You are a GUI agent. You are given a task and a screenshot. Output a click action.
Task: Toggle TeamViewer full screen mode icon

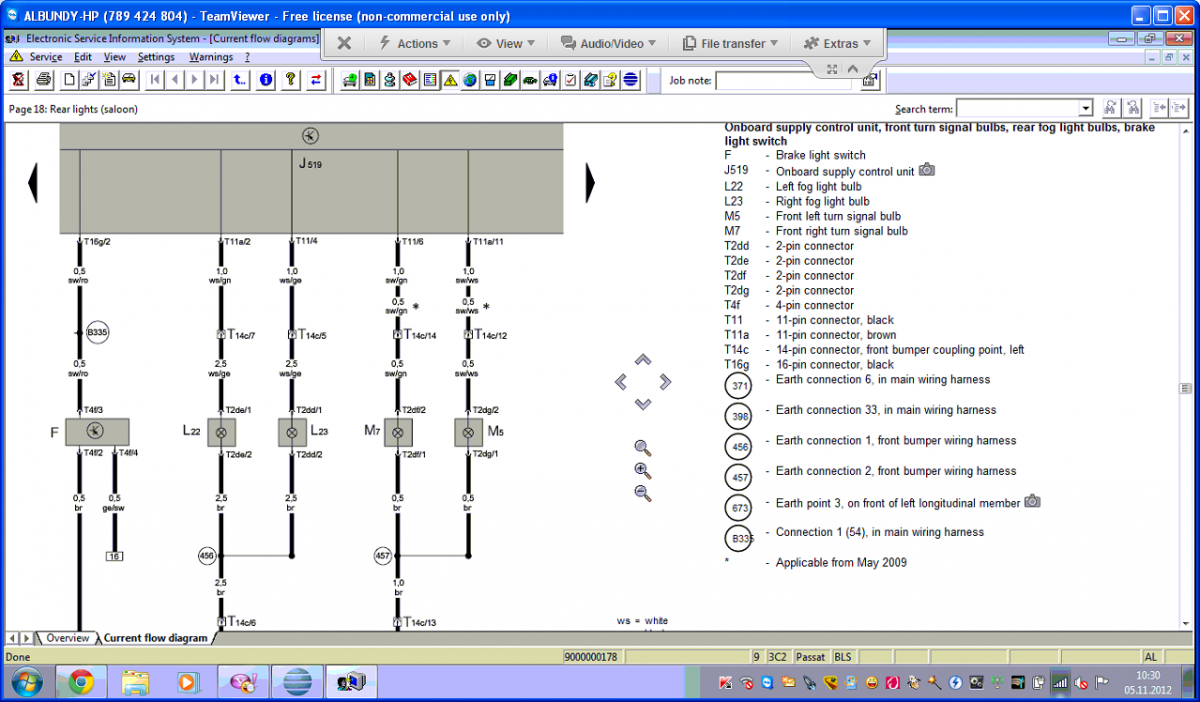[x=831, y=68]
